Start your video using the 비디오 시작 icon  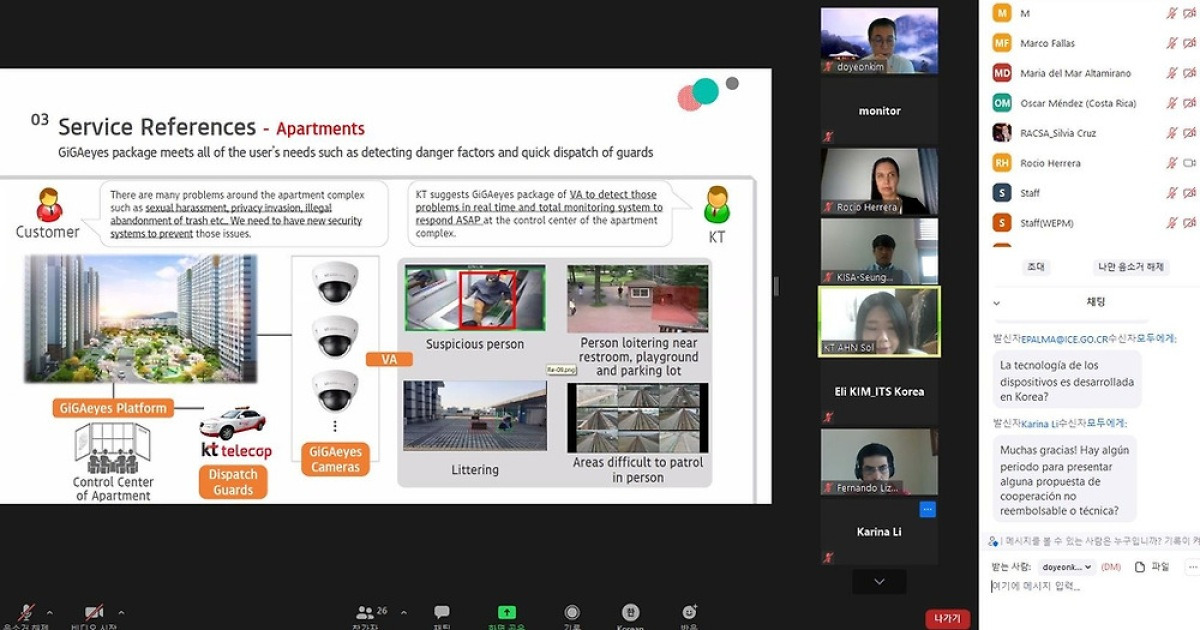click(95, 612)
